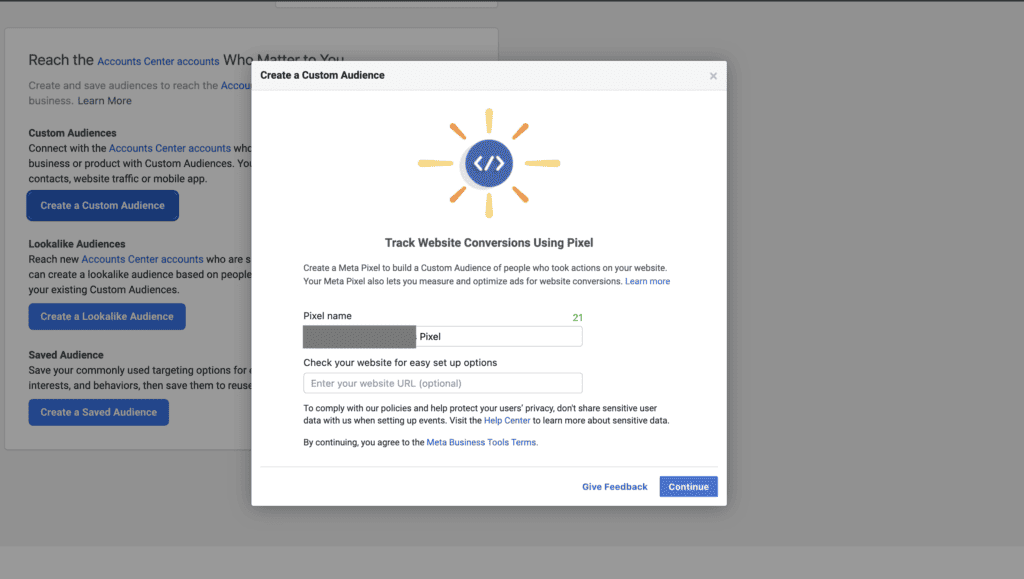Open Accounts Center accounts link in heading

(x=158, y=61)
